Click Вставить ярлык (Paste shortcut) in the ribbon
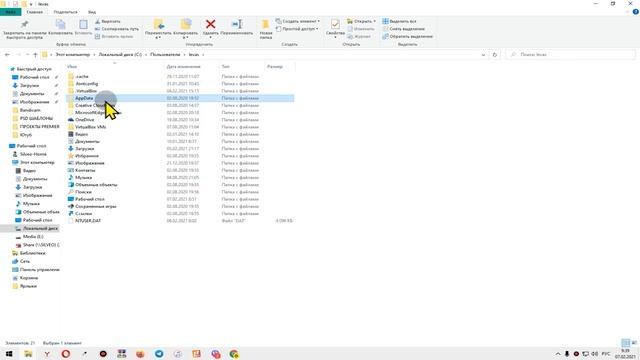This screenshot has height=360, width=640. [114, 37]
